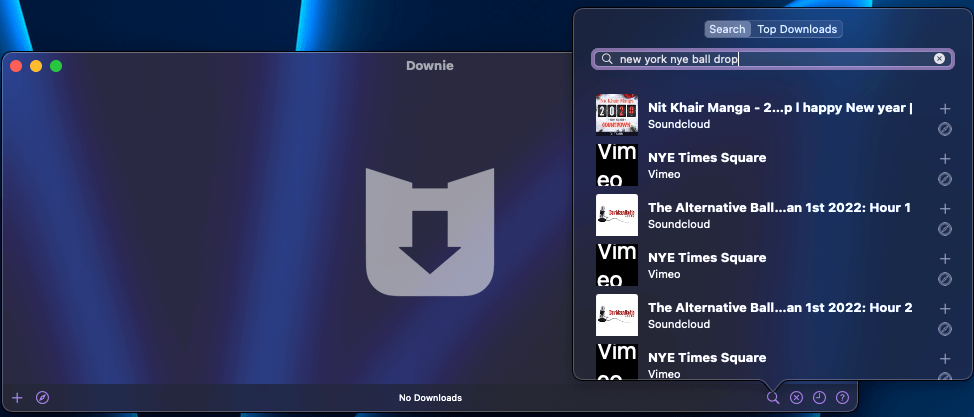Select 'The Alternative Ball...an 1st 2022: Hour 1' title

click(x=780, y=208)
